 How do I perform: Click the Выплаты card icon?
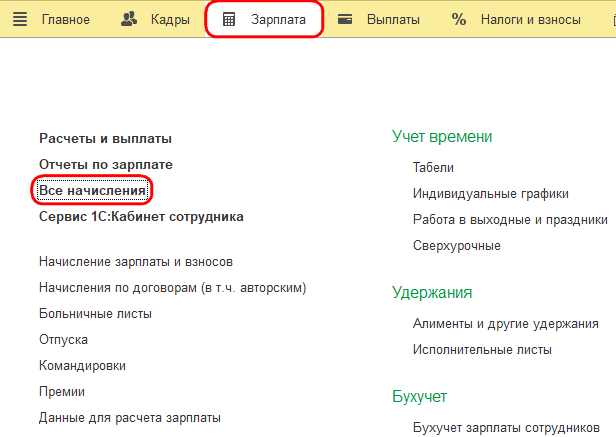pos(345,19)
